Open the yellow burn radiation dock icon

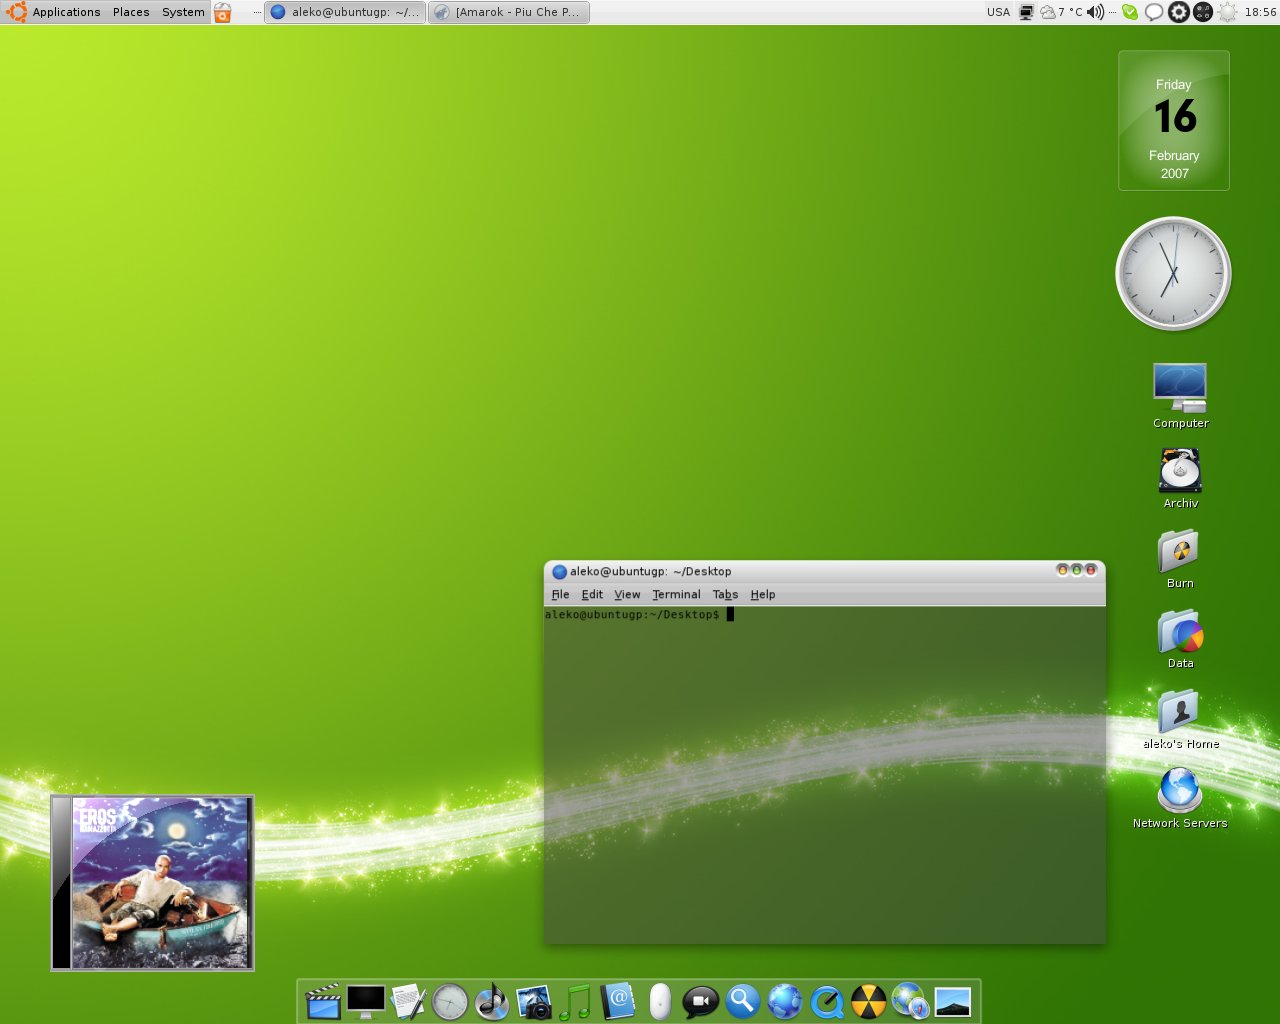(868, 1002)
